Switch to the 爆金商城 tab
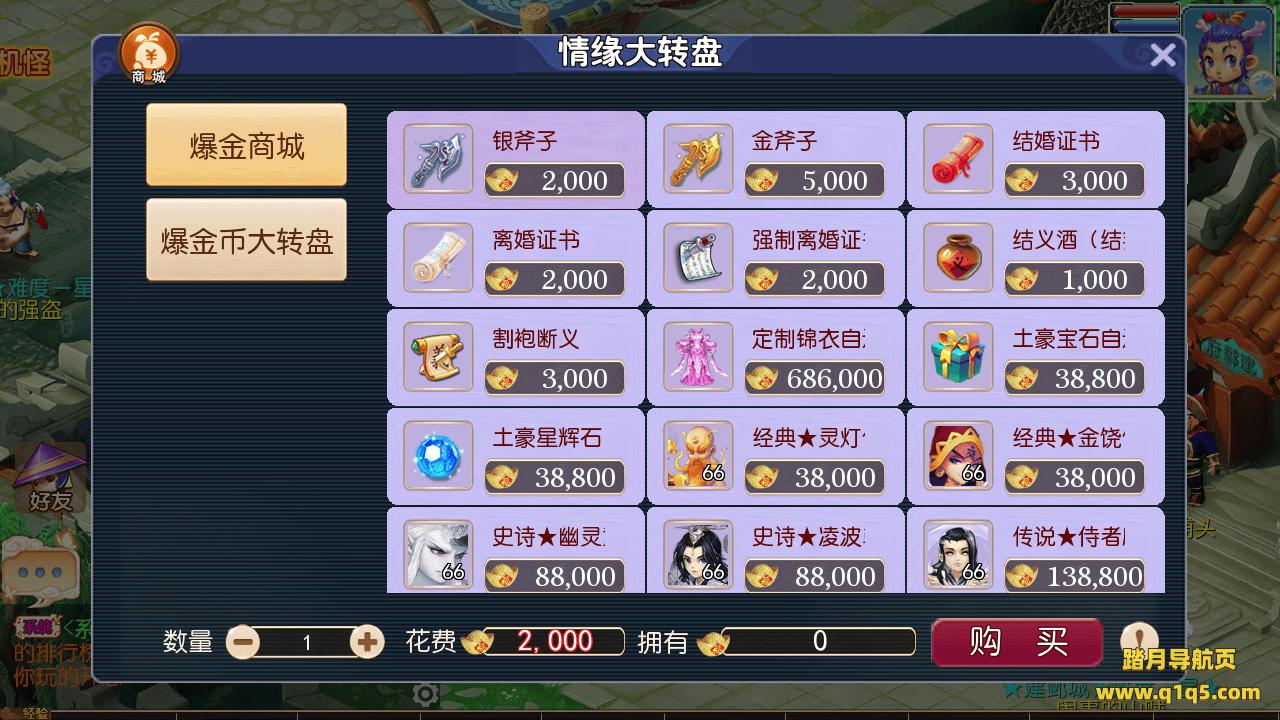 [246, 146]
